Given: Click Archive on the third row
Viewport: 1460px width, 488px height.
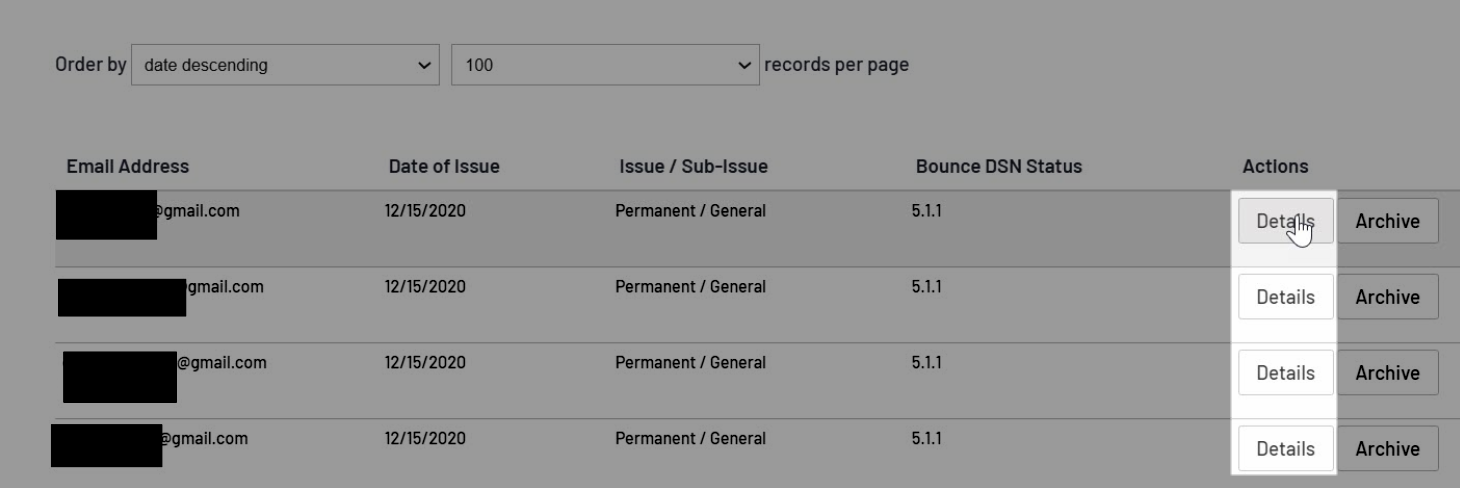Looking at the screenshot, I should tap(1387, 373).
